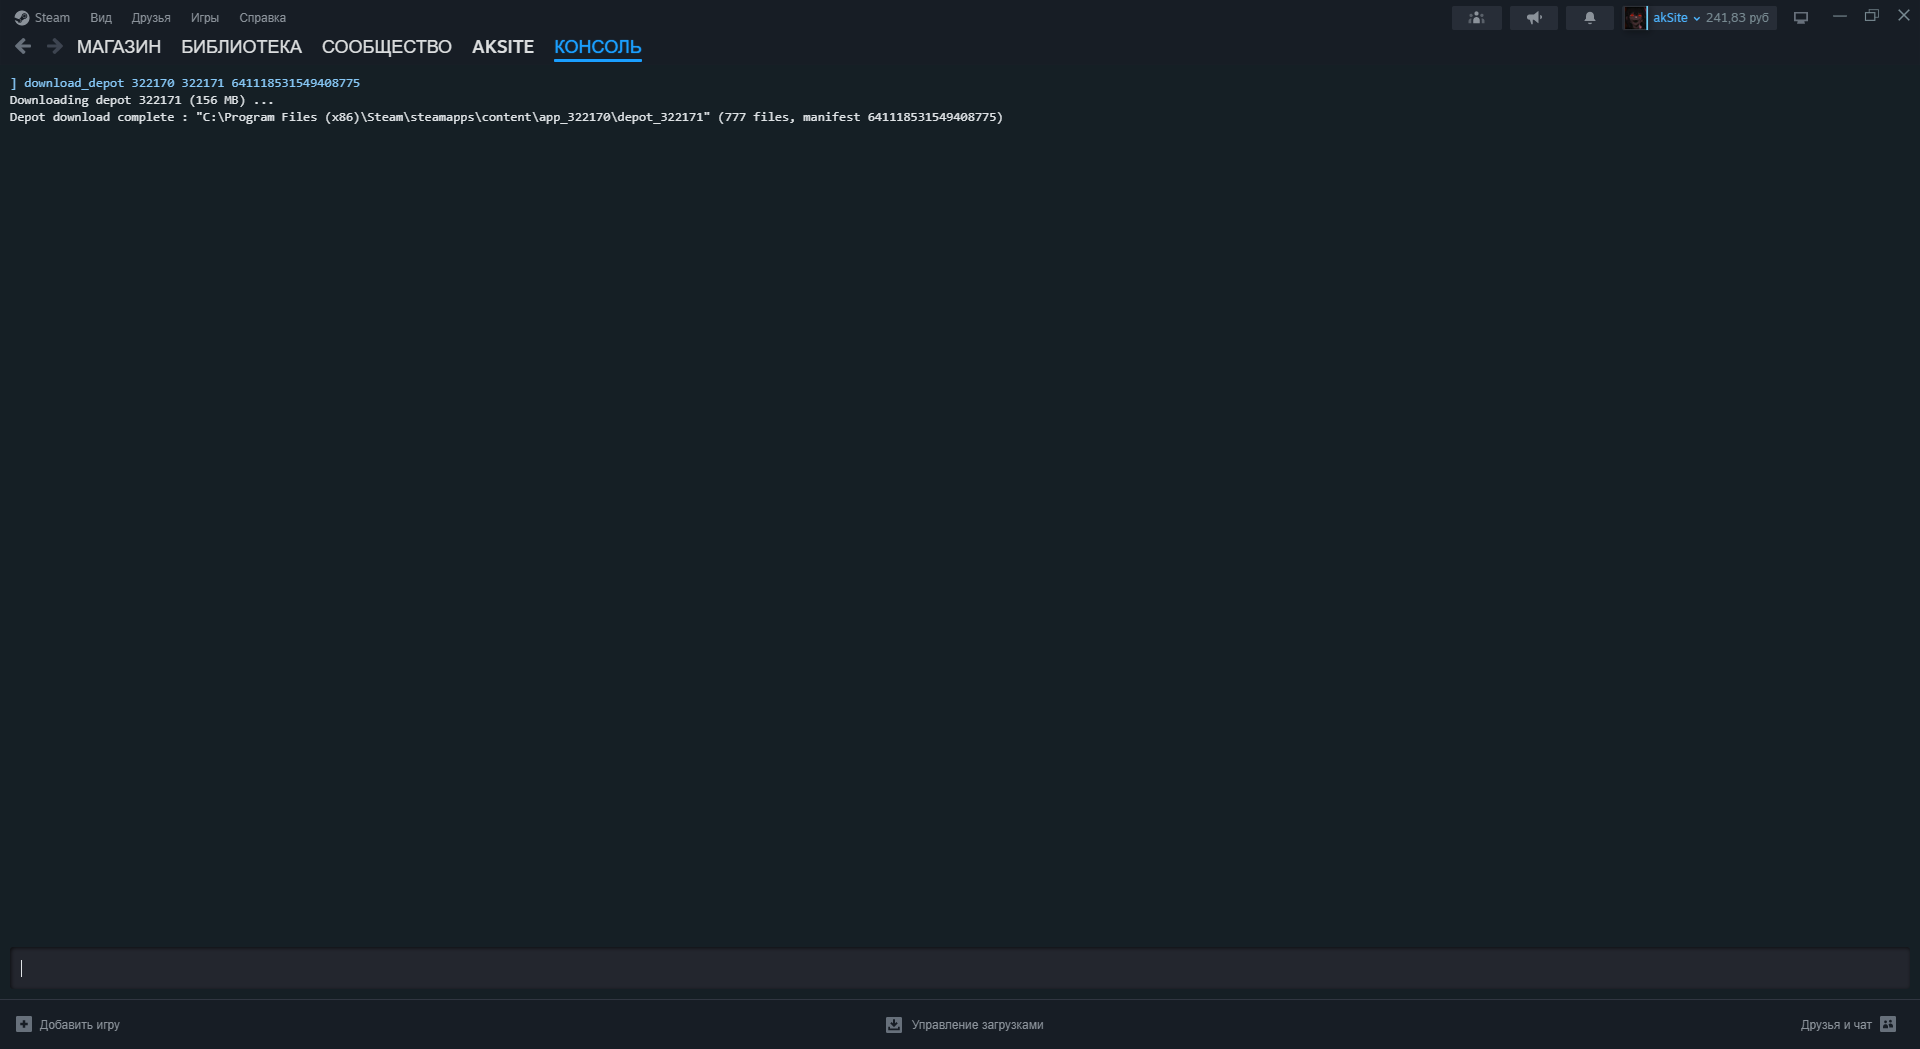
Task: Minimize the Steam window
Action: [x=1839, y=16]
